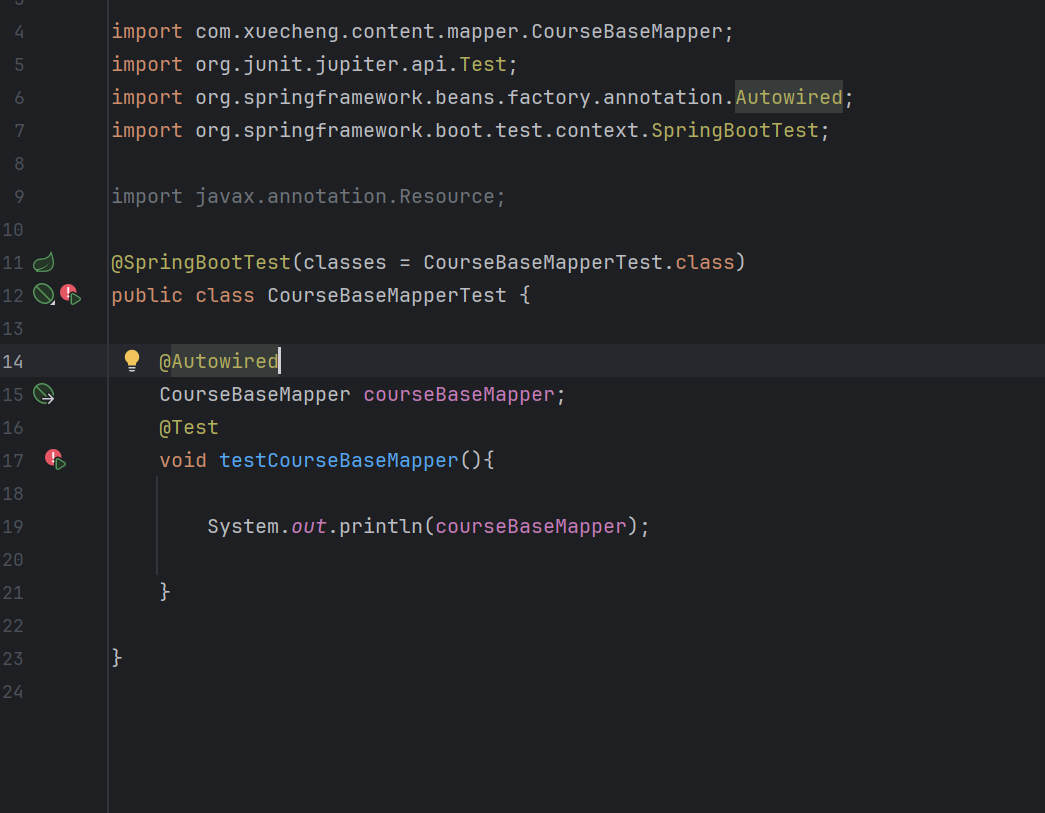Click line number 23 in the gutter
1045x813 pixels.
click(13, 659)
